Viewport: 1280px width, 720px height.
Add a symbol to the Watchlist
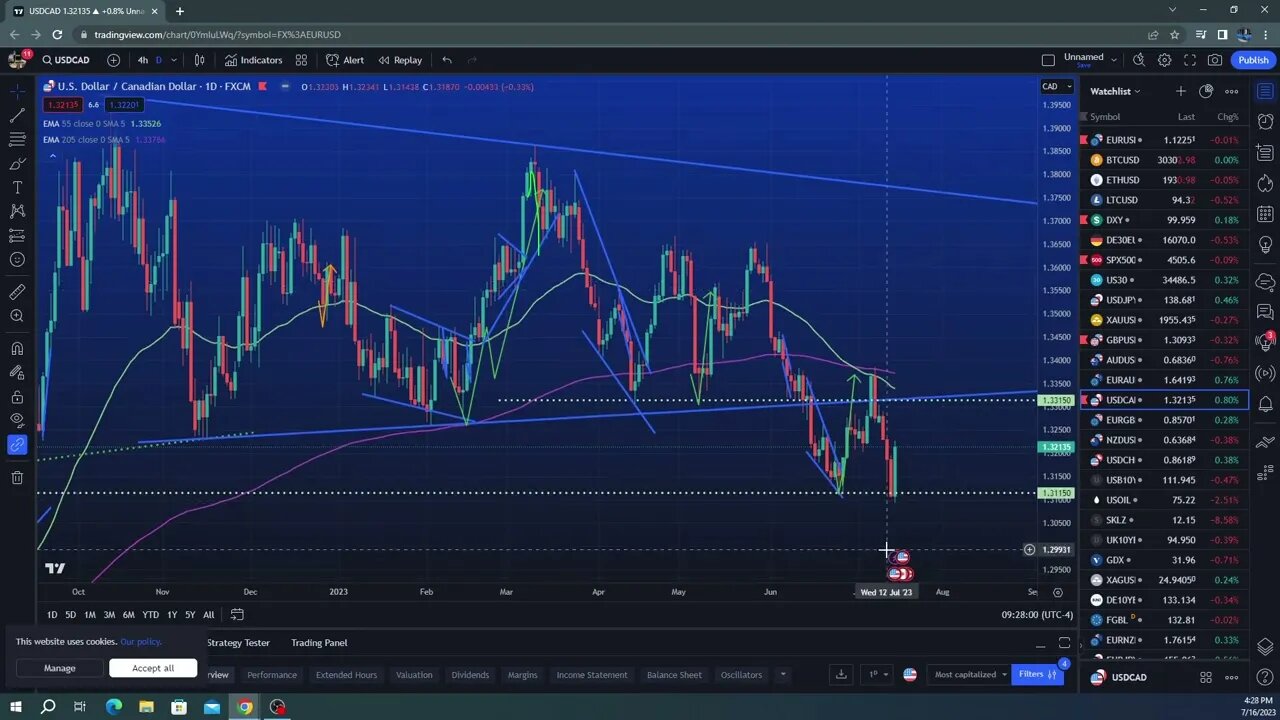[1181, 91]
